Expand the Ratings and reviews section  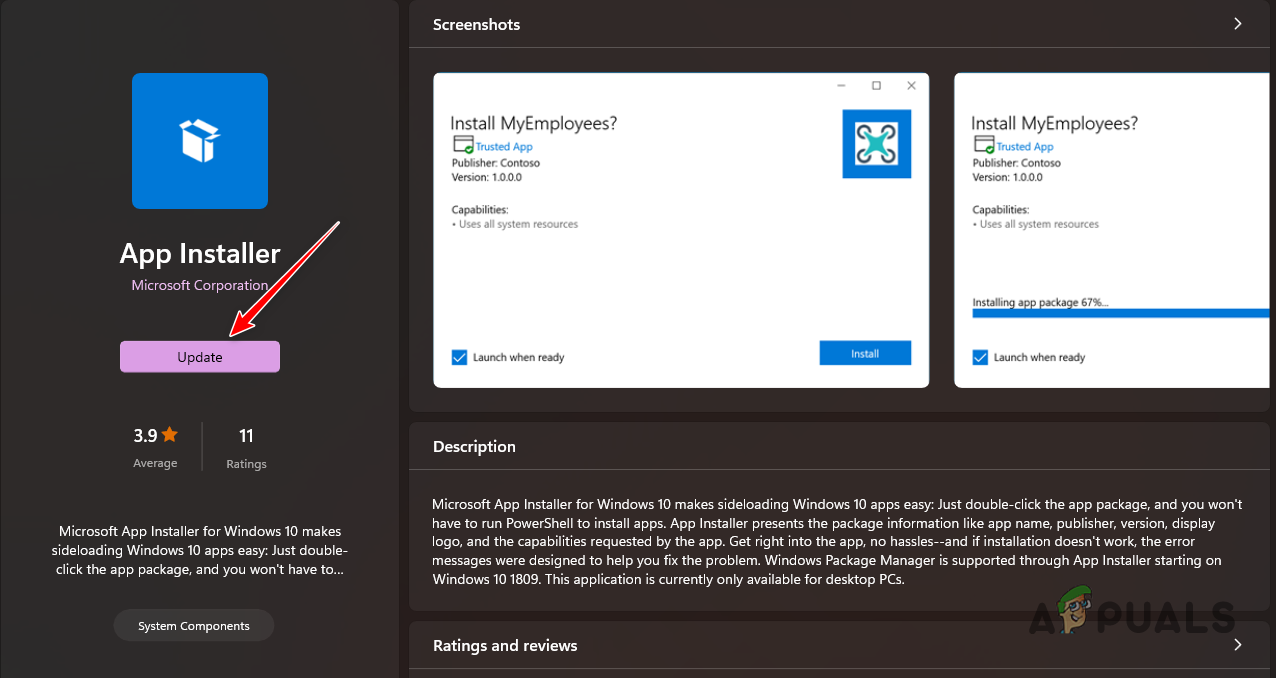(x=1237, y=645)
